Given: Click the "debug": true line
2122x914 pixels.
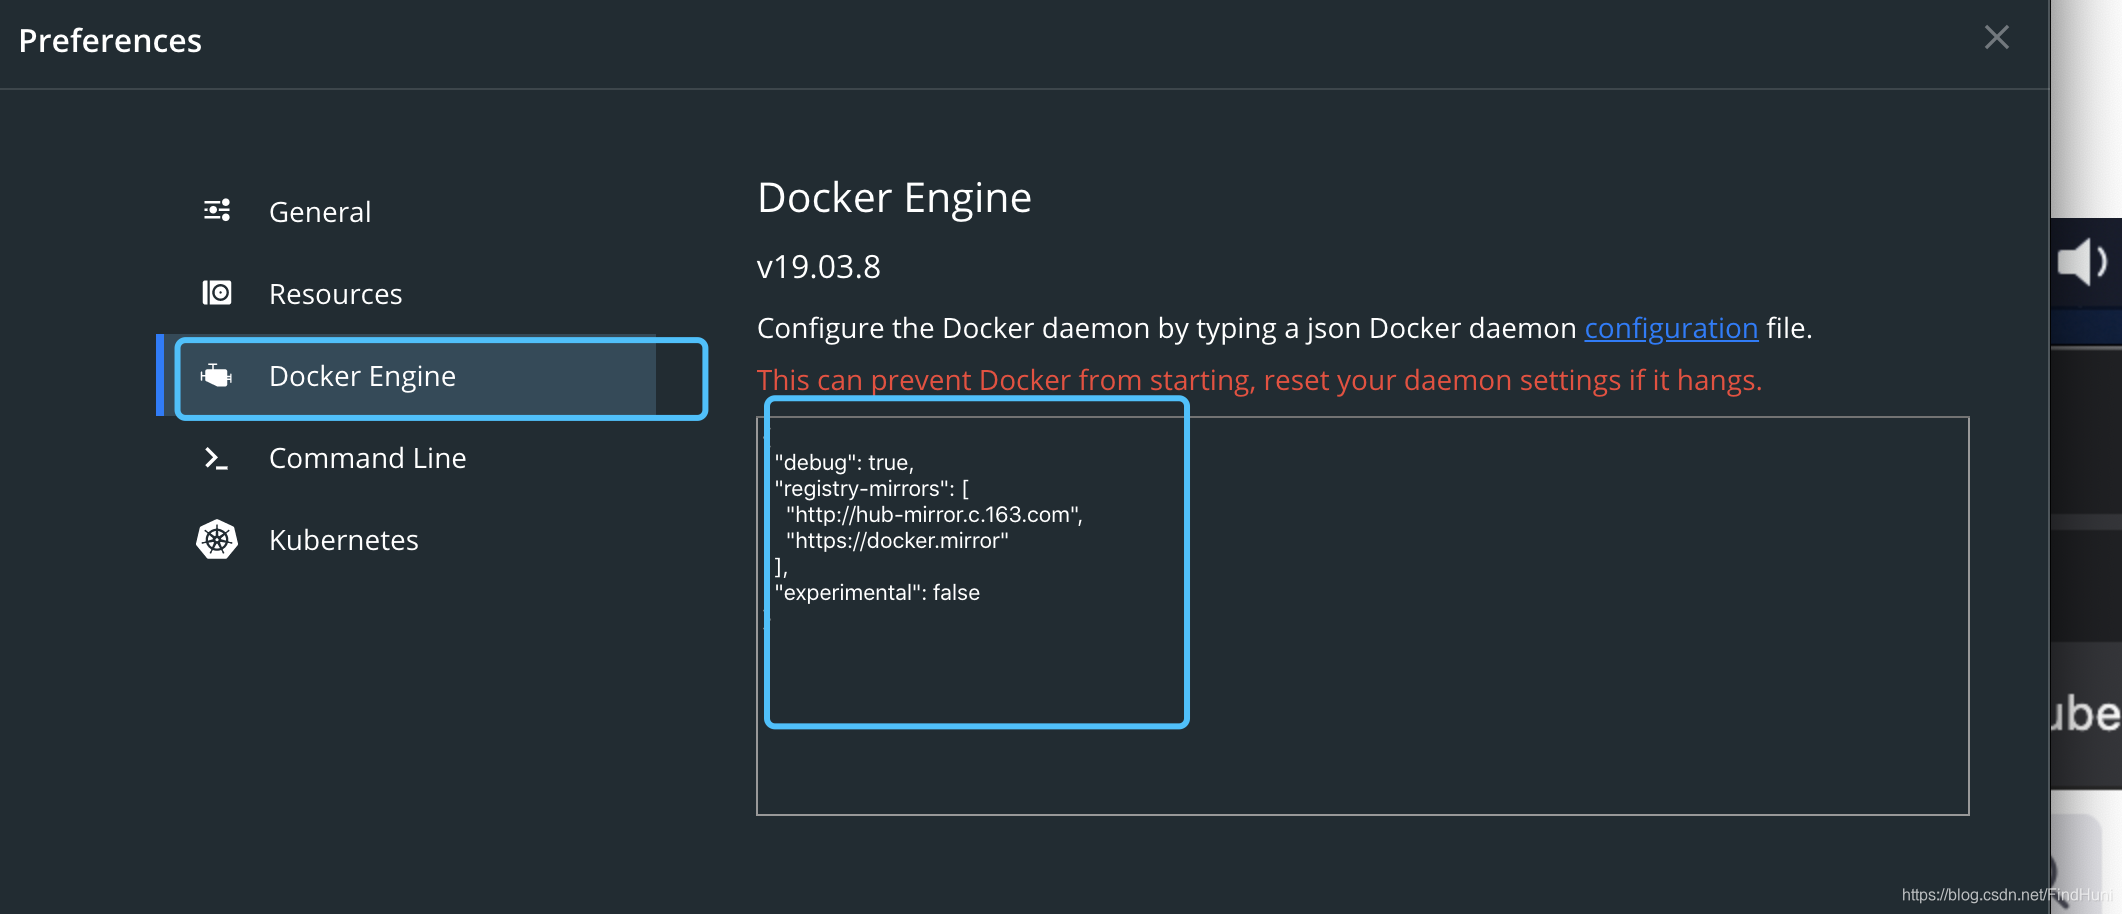Looking at the screenshot, I should click(844, 462).
